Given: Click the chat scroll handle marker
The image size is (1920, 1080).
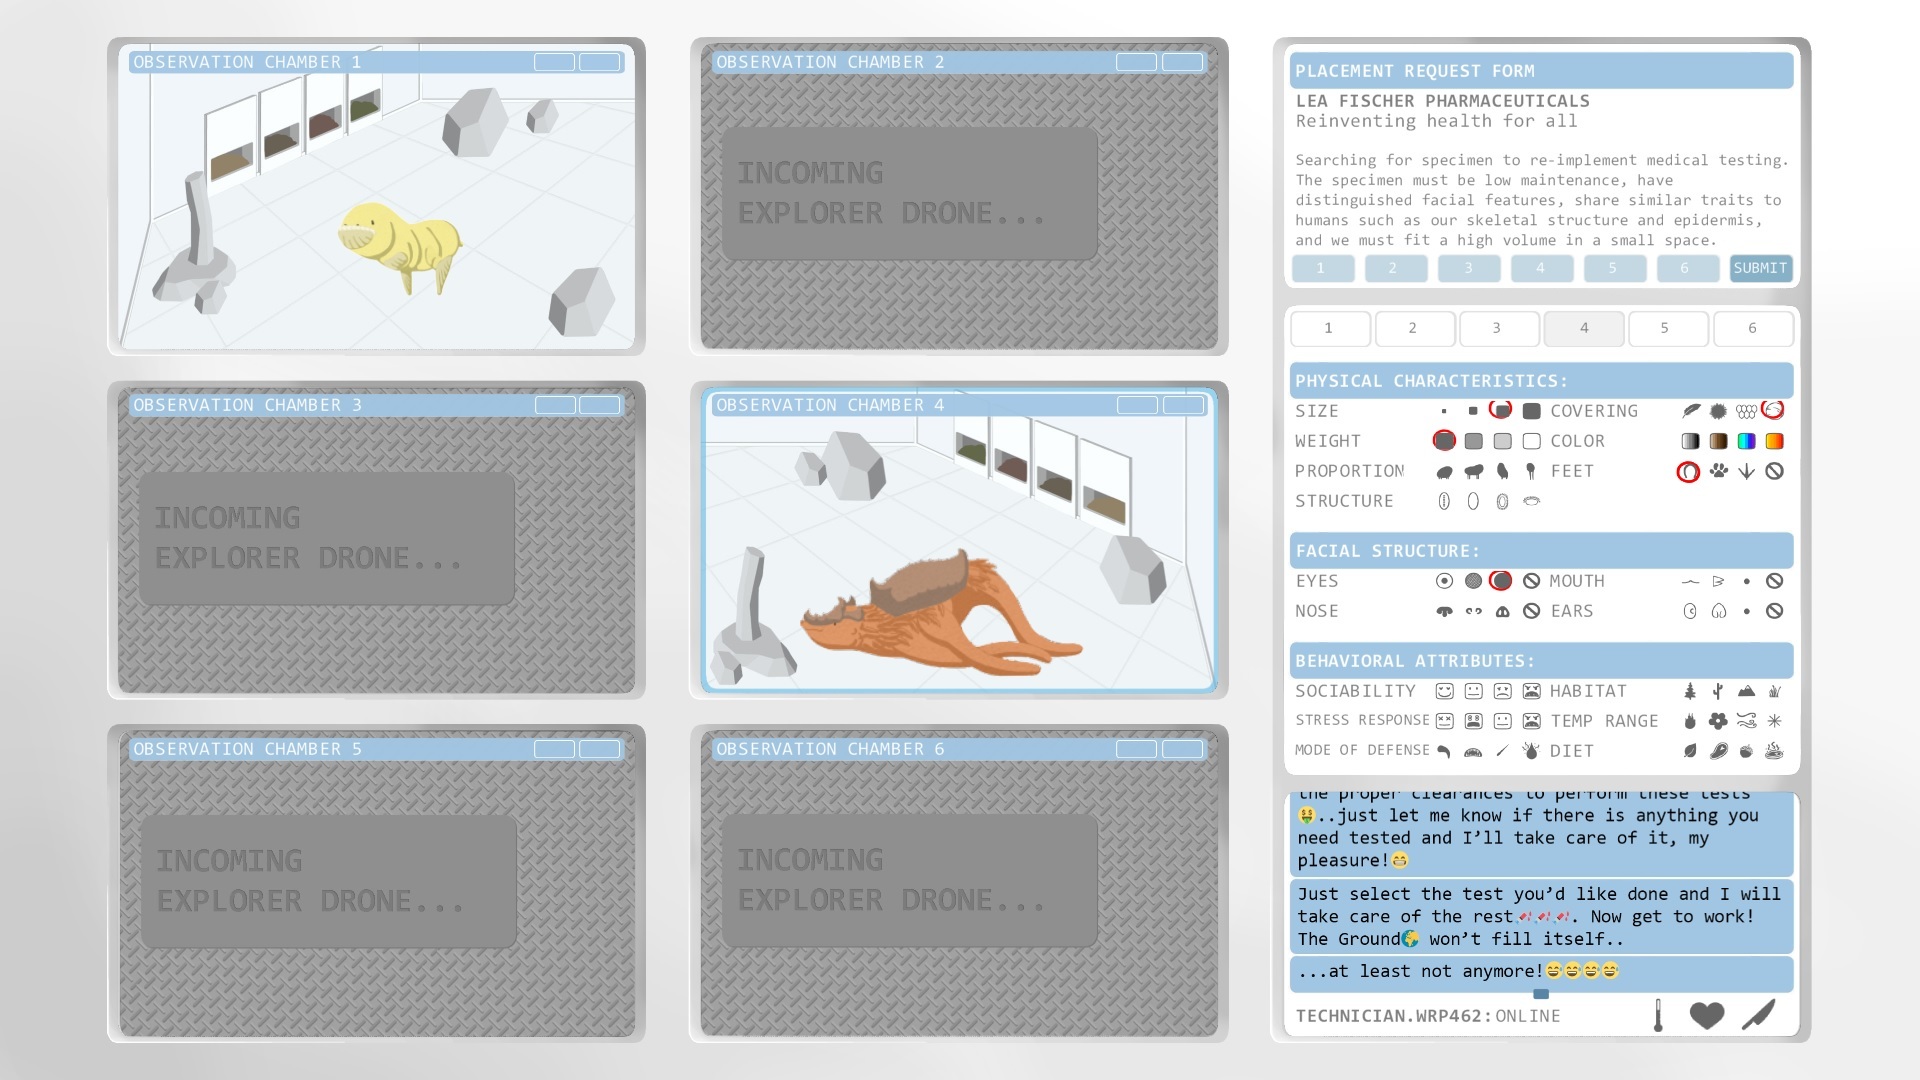Looking at the screenshot, I should [1540, 994].
